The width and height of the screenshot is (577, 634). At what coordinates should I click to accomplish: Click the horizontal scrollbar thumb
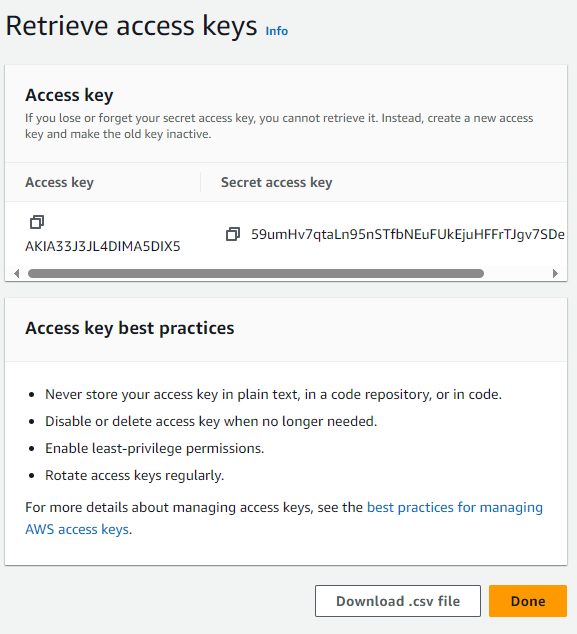coord(256,273)
